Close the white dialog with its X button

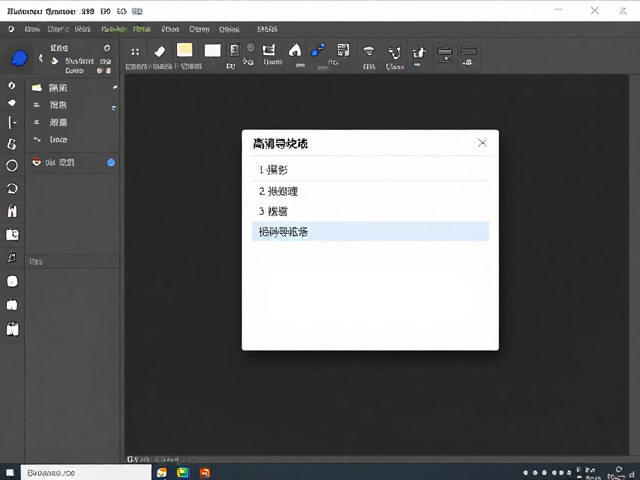[482, 142]
